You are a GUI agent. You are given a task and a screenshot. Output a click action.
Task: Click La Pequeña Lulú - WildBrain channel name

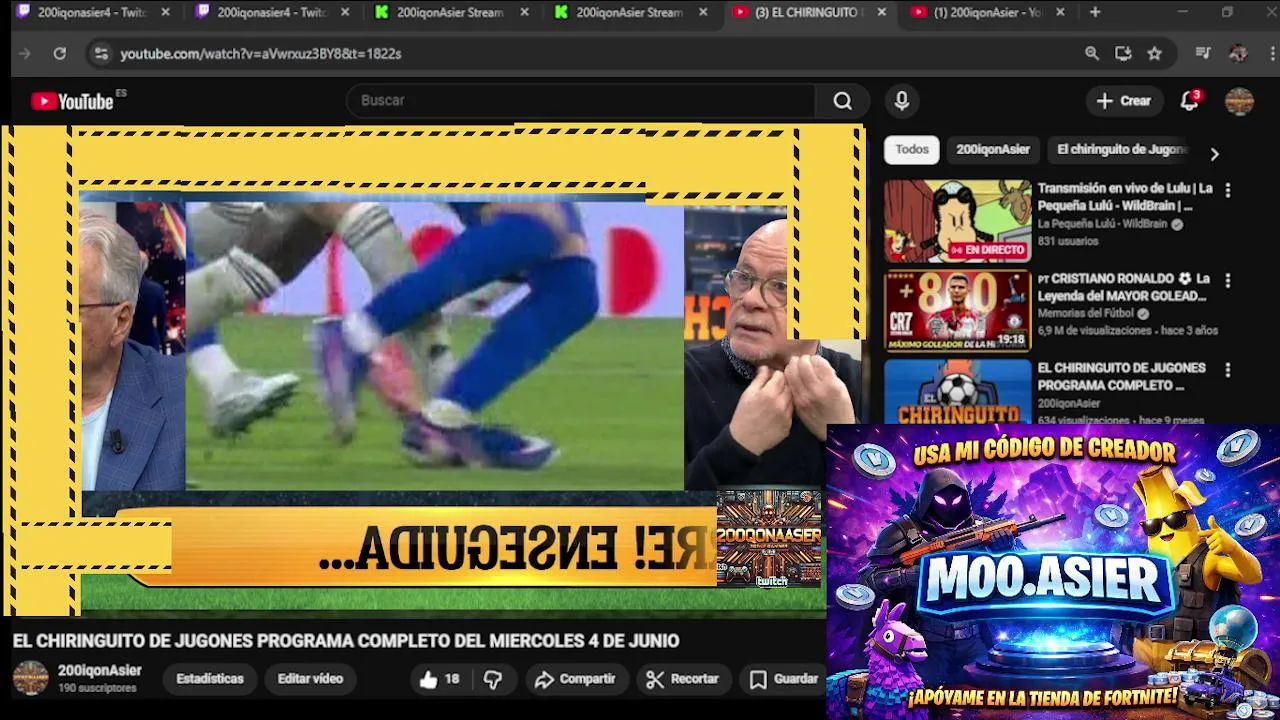(1102, 224)
